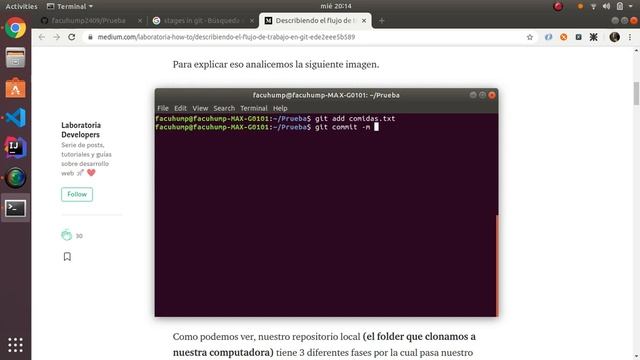Image resolution: width=640 pixels, height=360 pixels.
Task: View site lock info in address bar
Action: pyautogui.click(x=90, y=37)
